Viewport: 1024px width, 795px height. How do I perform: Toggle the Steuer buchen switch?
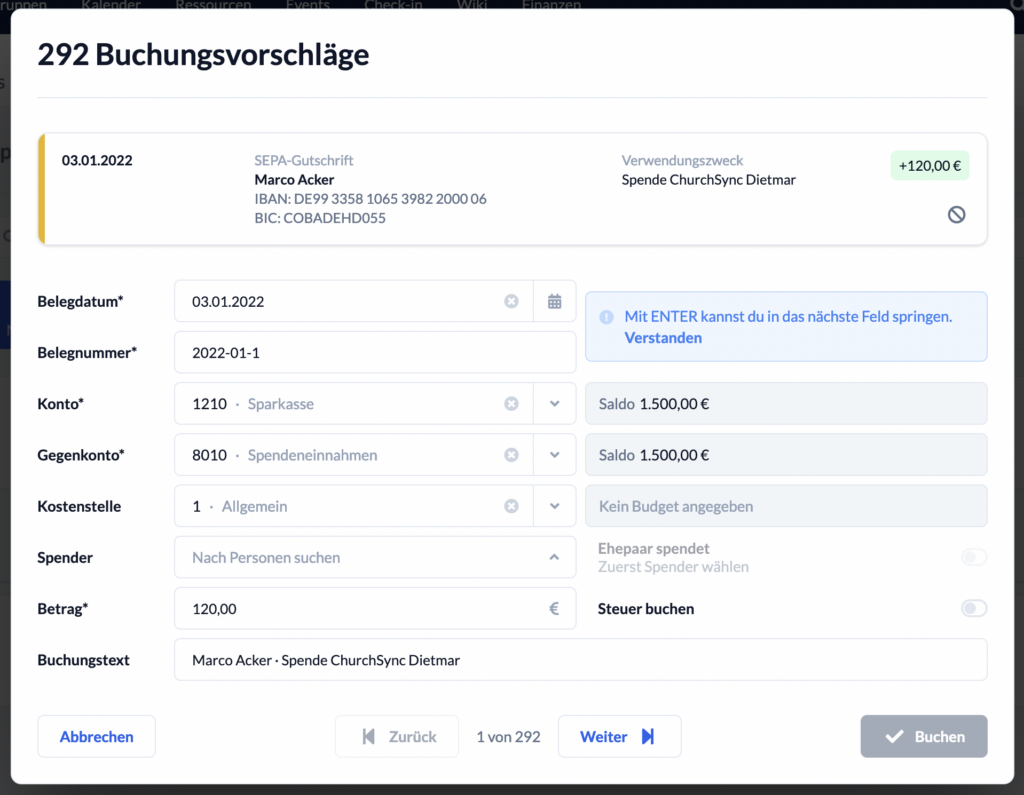coord(973,608)
